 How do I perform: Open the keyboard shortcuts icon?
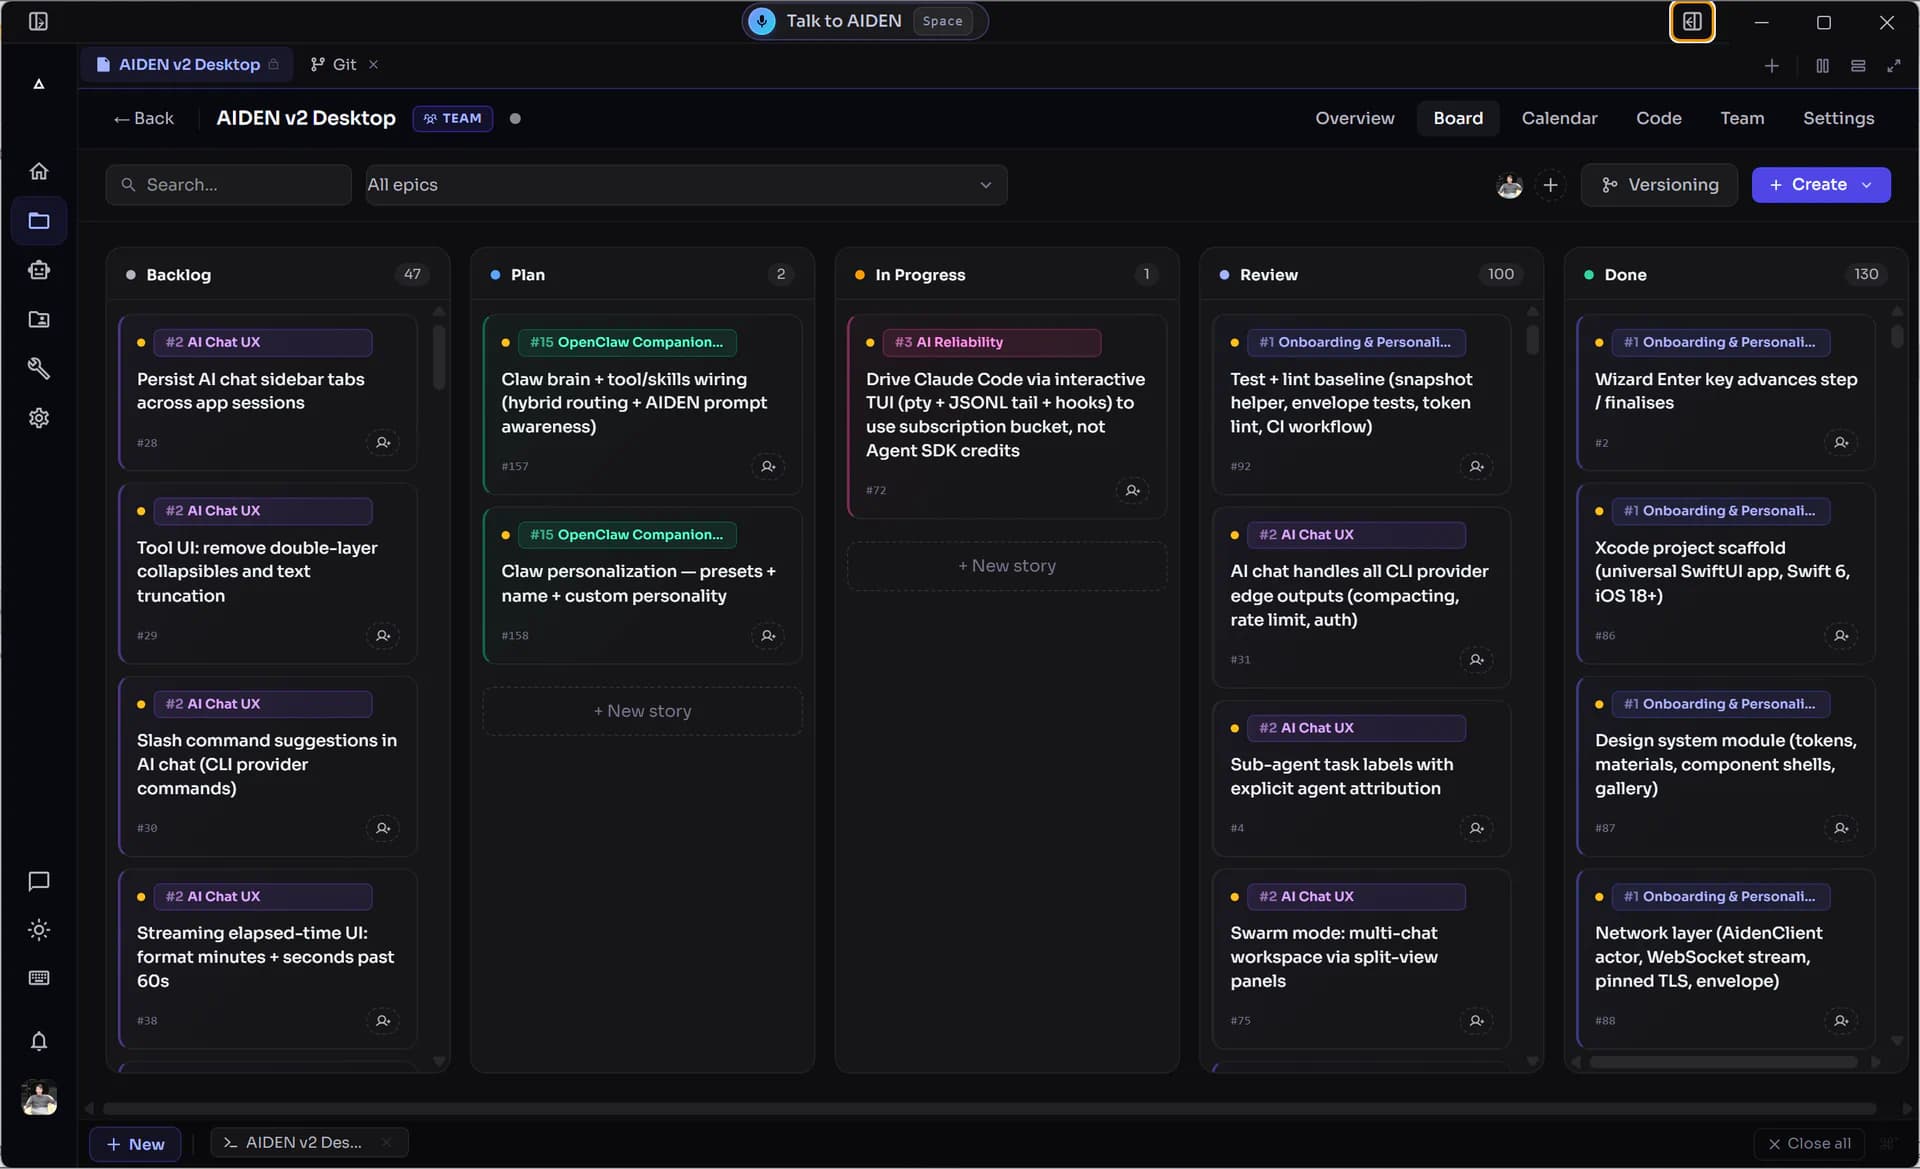coord(39,978)
